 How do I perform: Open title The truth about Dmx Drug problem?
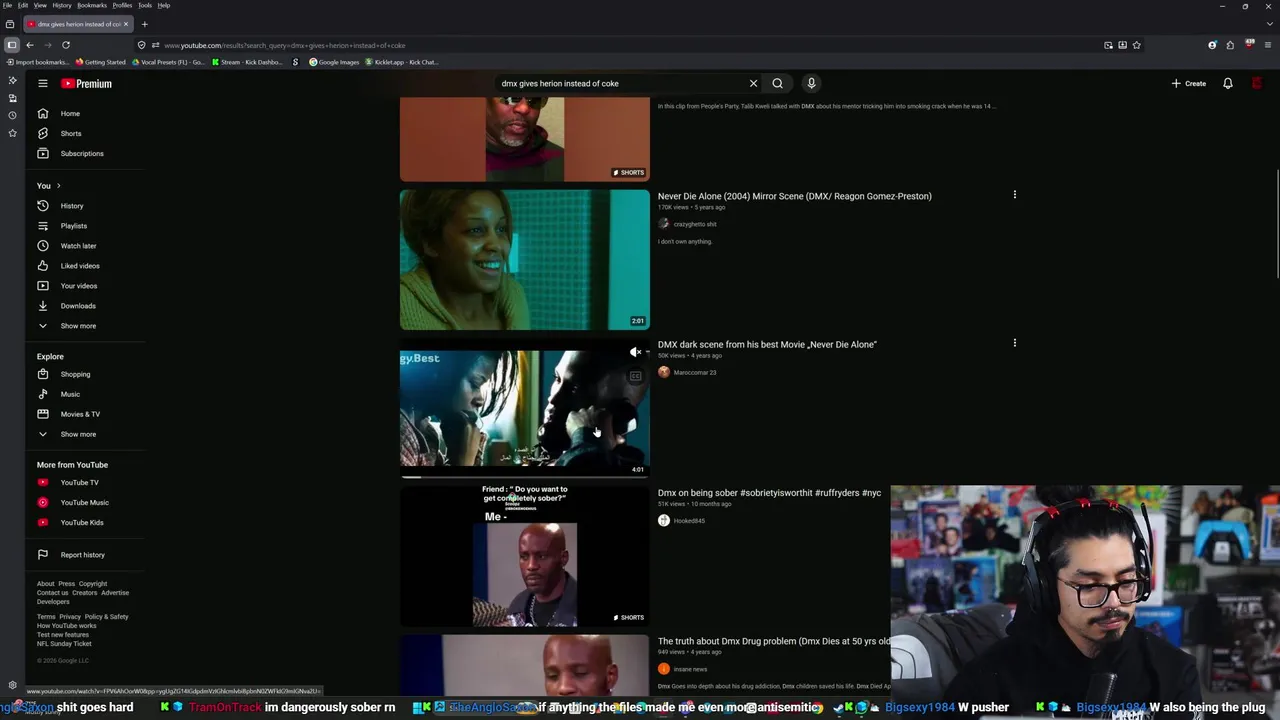pyautogui.click(x=773, y=641)
